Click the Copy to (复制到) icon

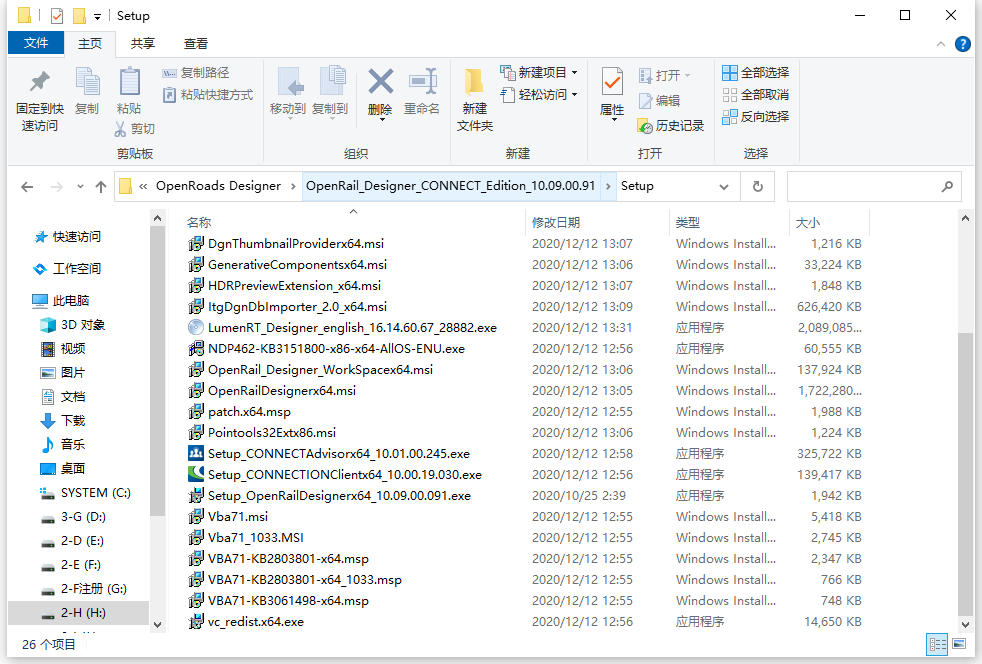331,82
